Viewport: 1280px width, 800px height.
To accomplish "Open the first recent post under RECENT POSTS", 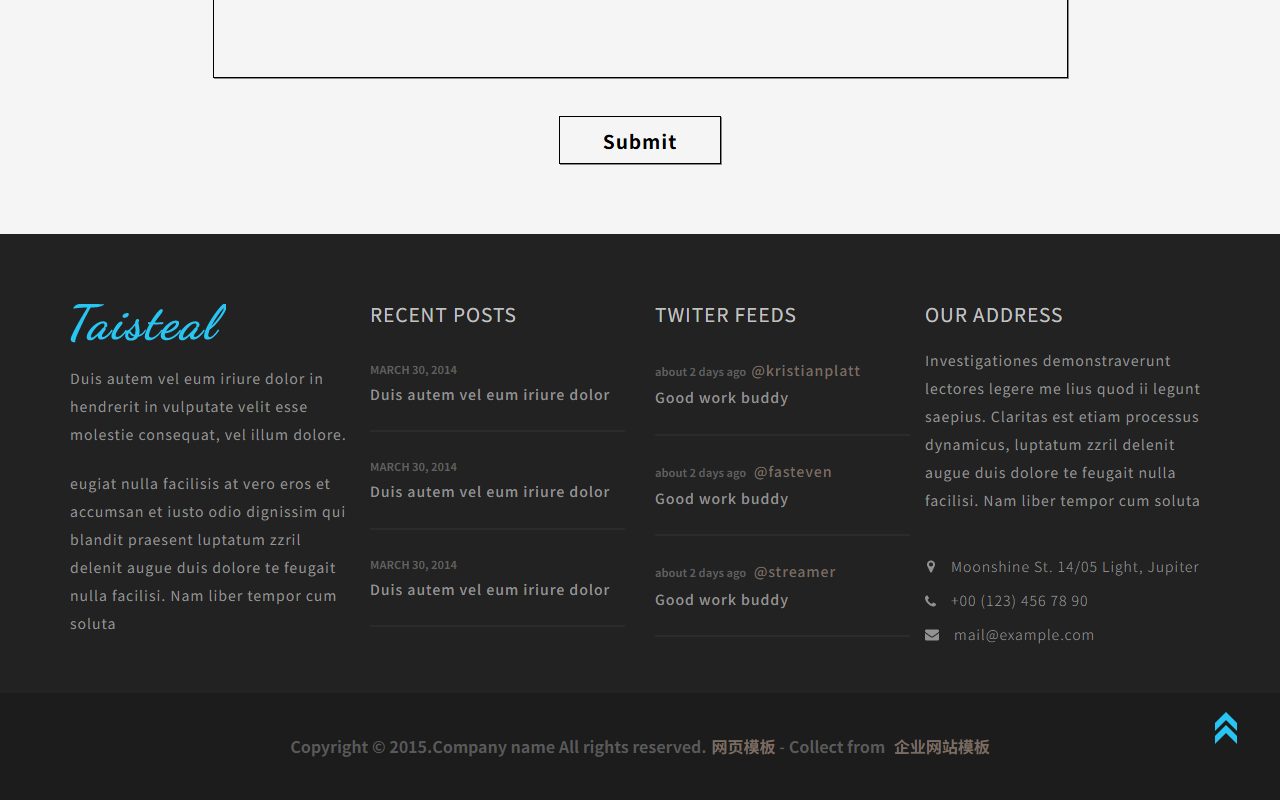I will 490,395.
